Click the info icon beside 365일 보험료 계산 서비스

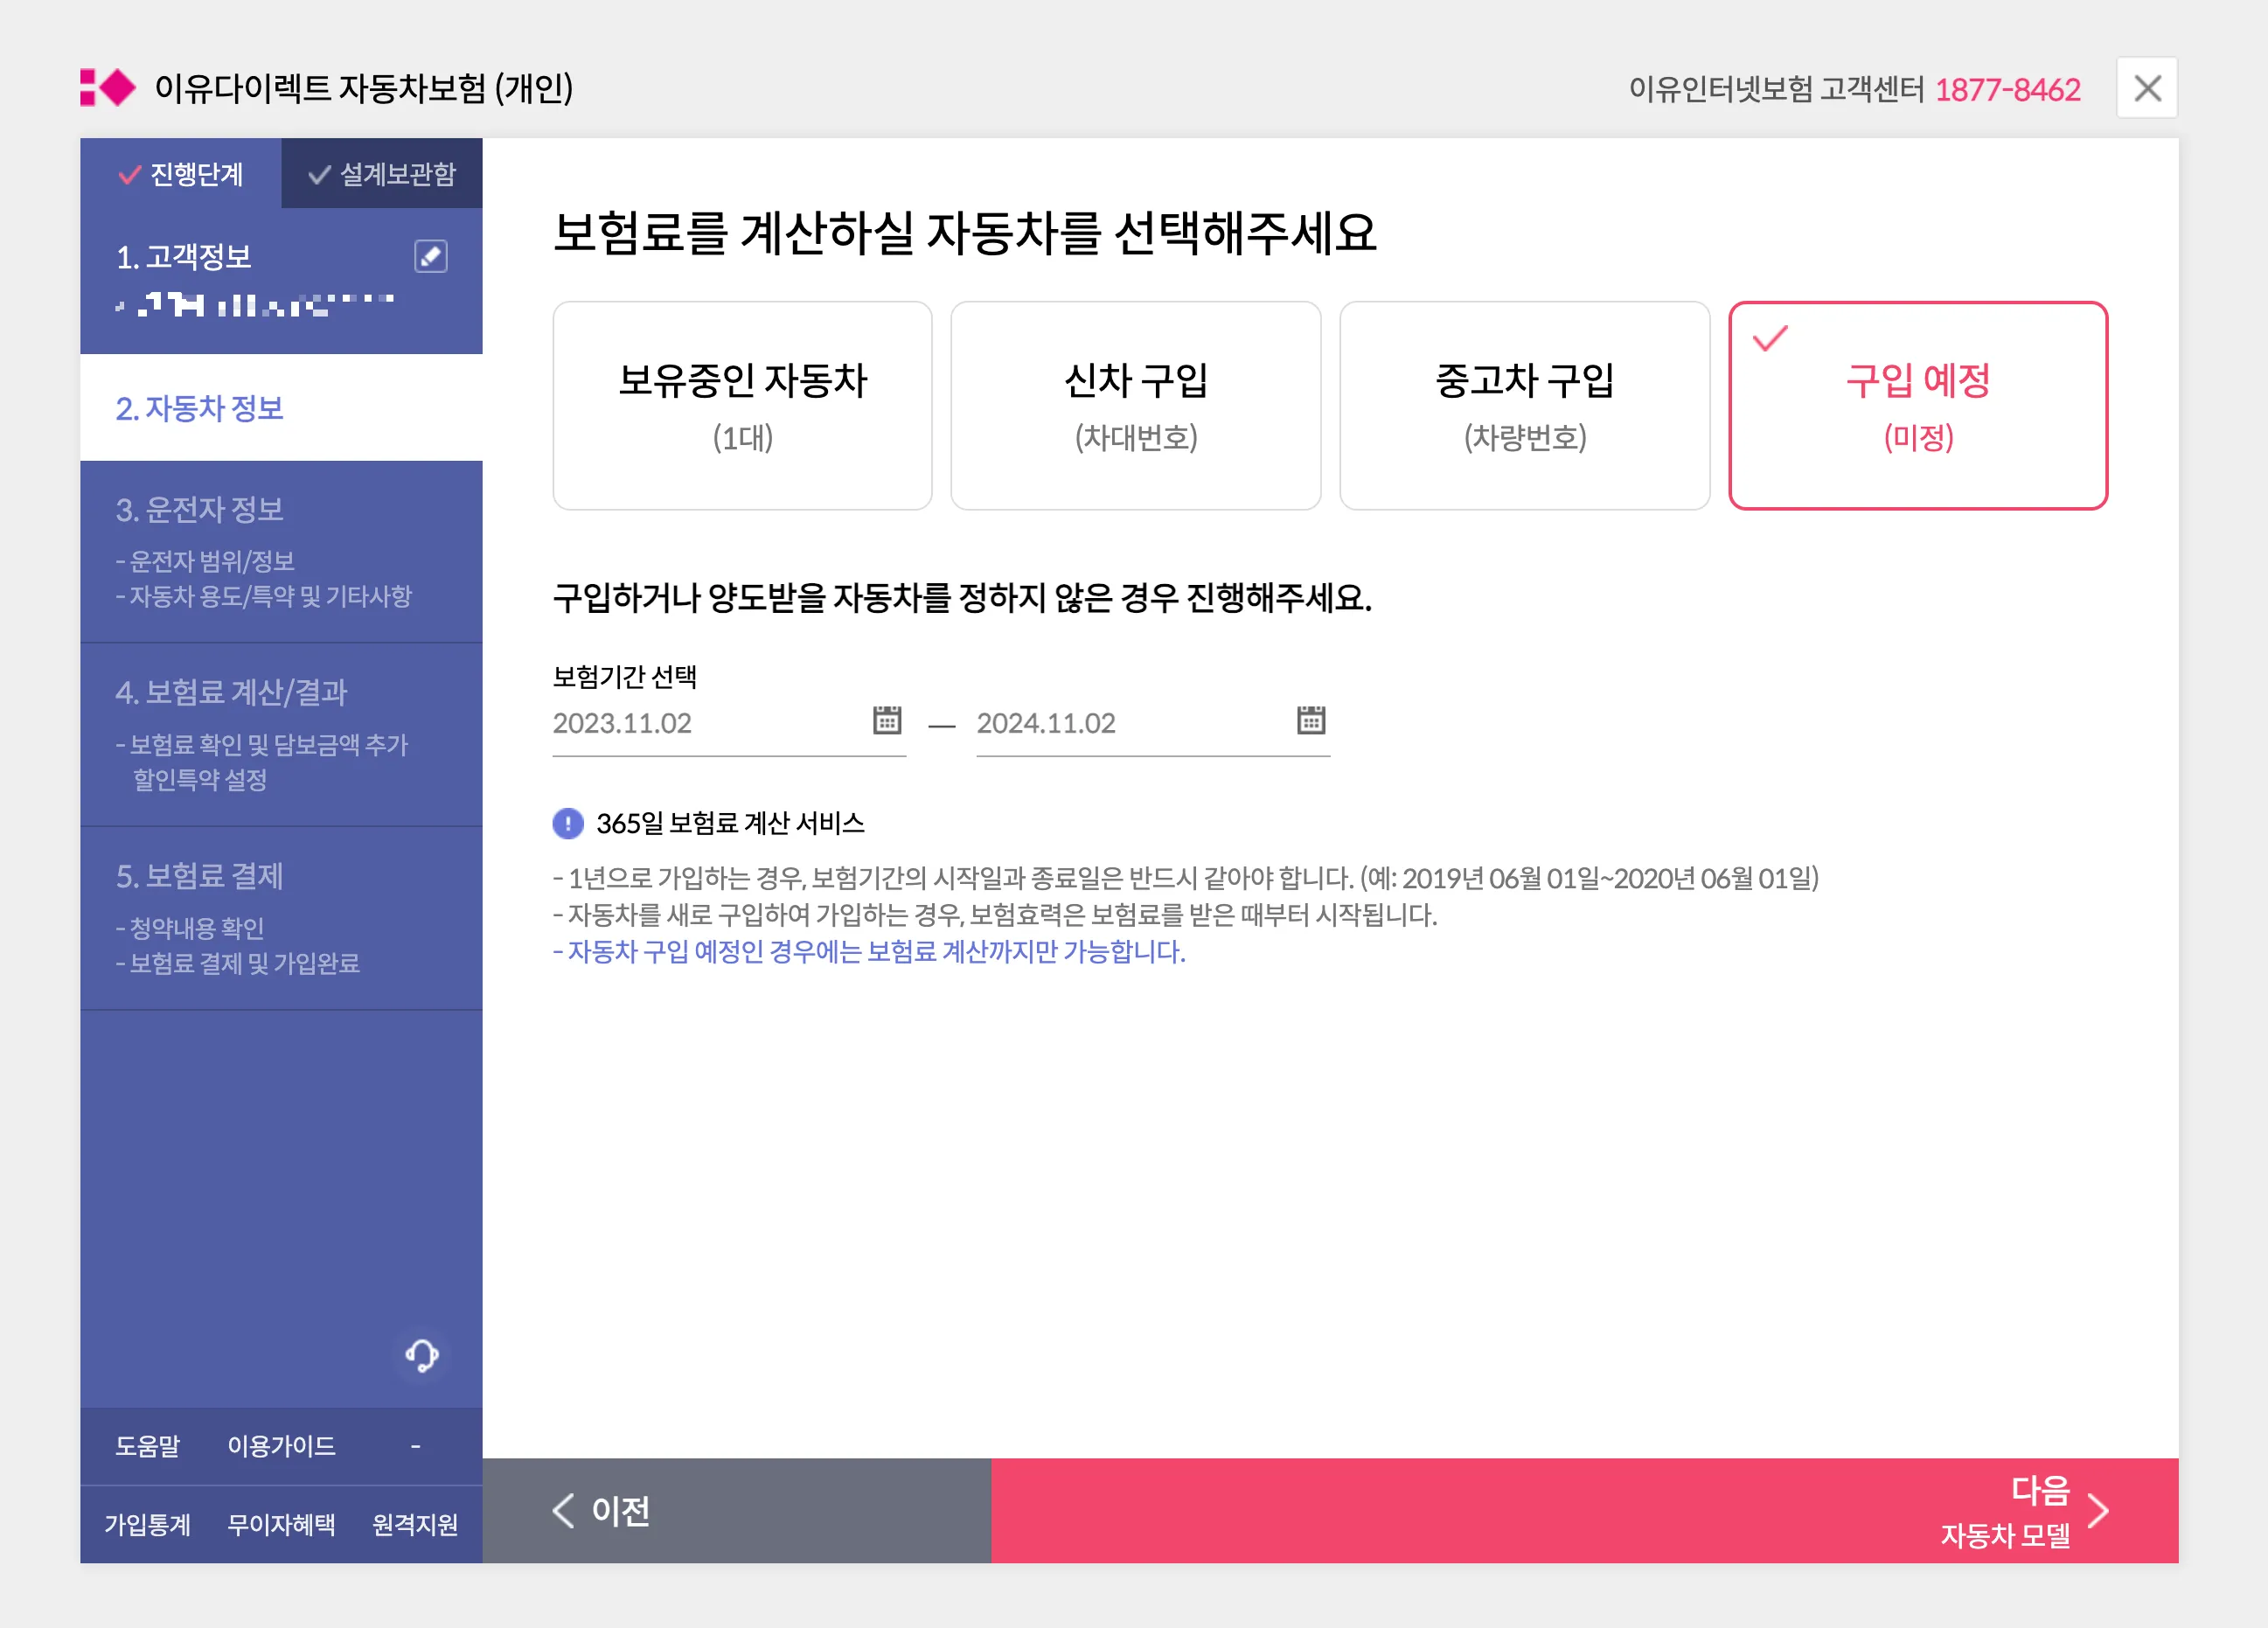point(568,824)
